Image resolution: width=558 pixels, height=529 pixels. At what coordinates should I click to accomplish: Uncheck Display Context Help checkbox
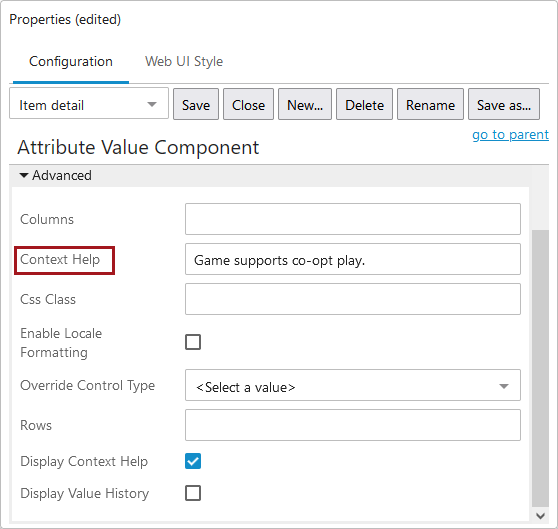tap(193, 461)
